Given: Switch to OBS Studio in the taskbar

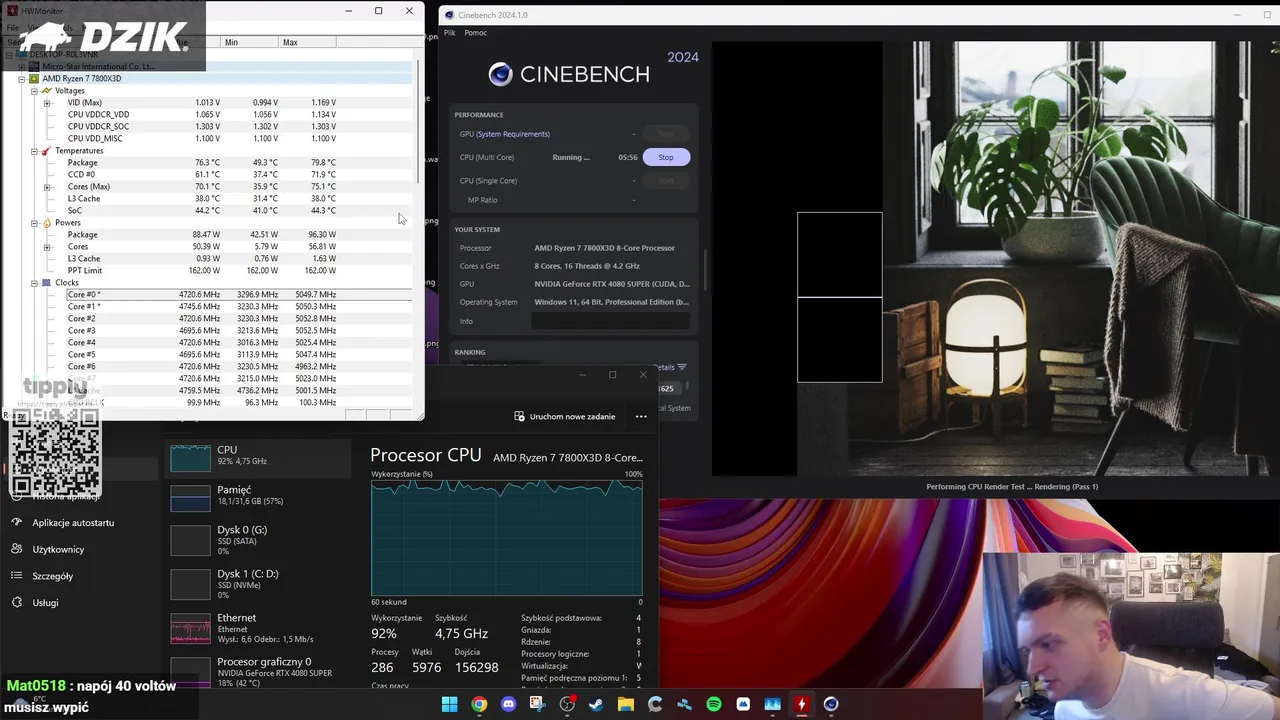Looking at the screenshot, I should click(567, 704).
